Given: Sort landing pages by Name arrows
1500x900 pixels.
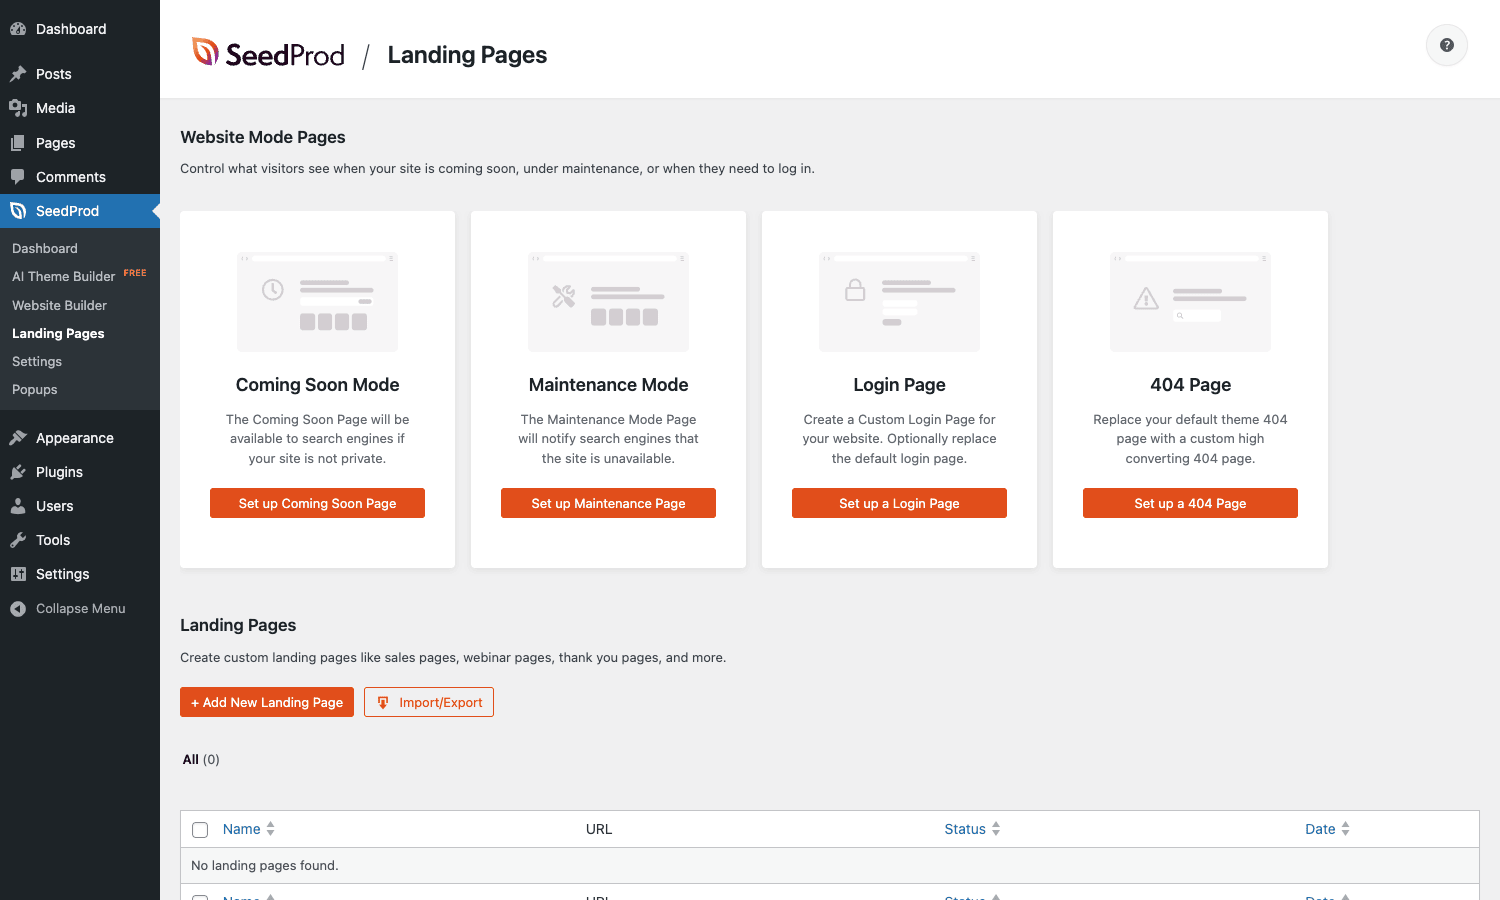Looking at the screenshot, I should coord(270,829).
